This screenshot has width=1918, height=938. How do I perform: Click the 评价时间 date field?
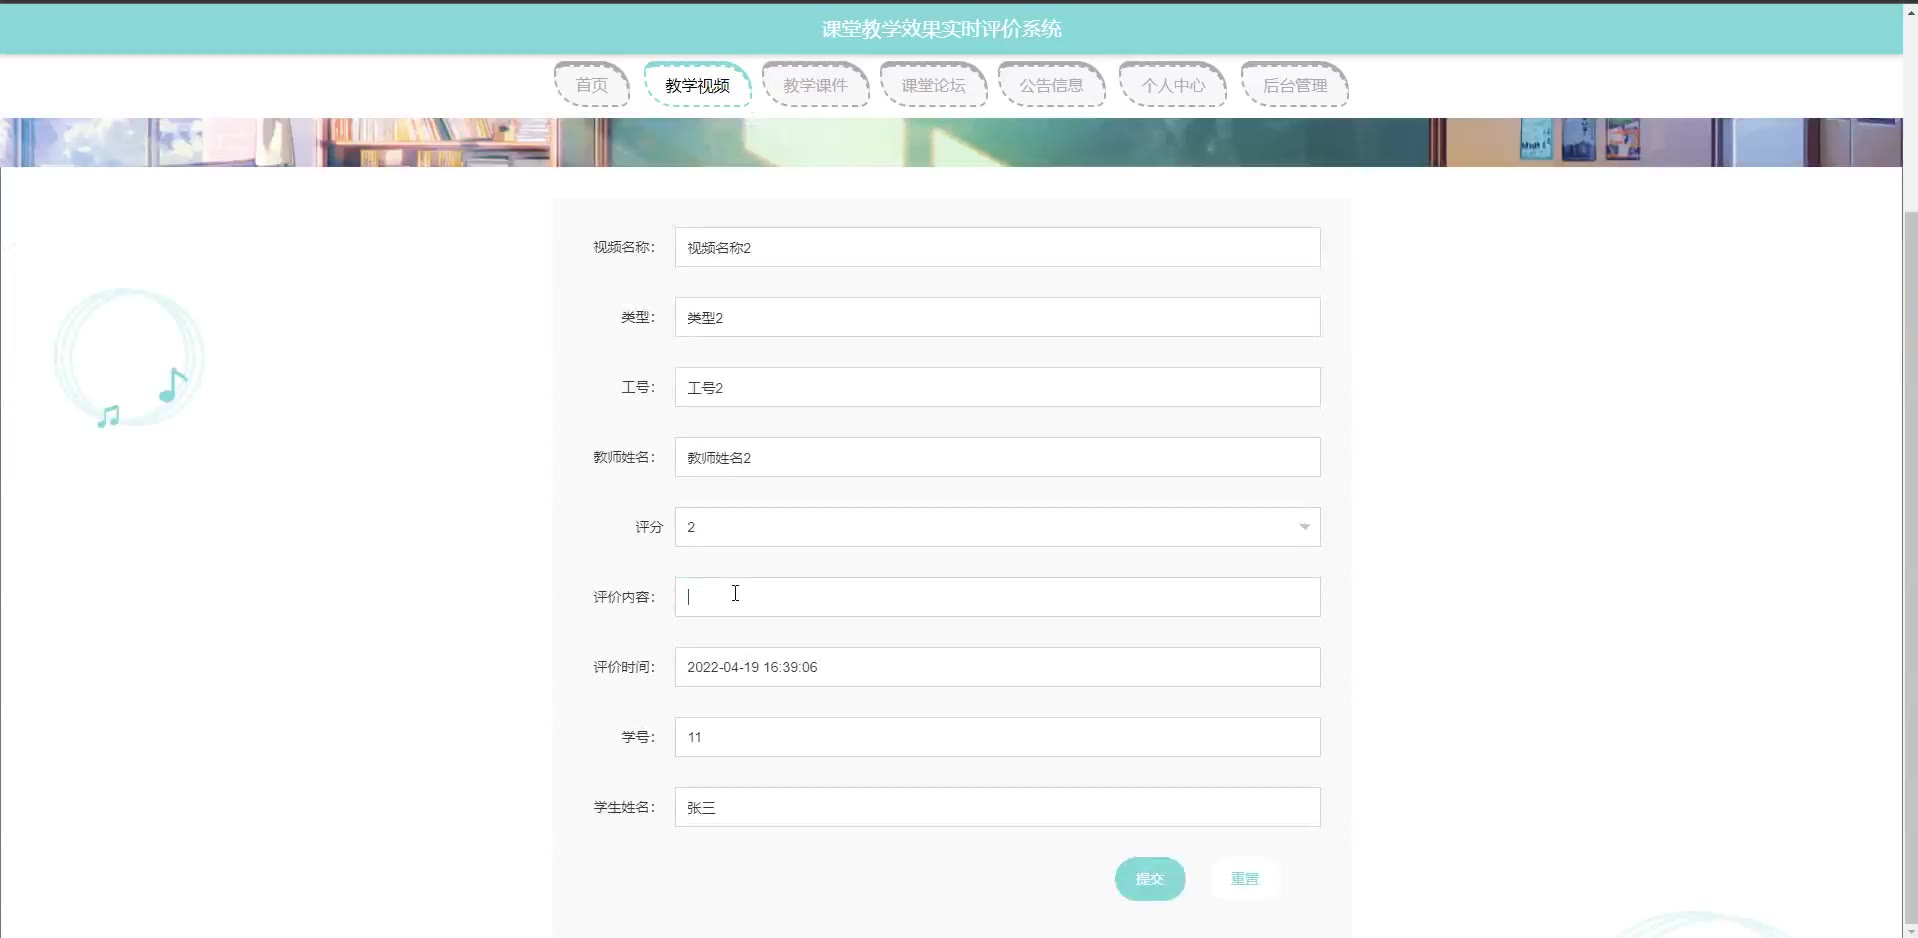tap(997, 667)
